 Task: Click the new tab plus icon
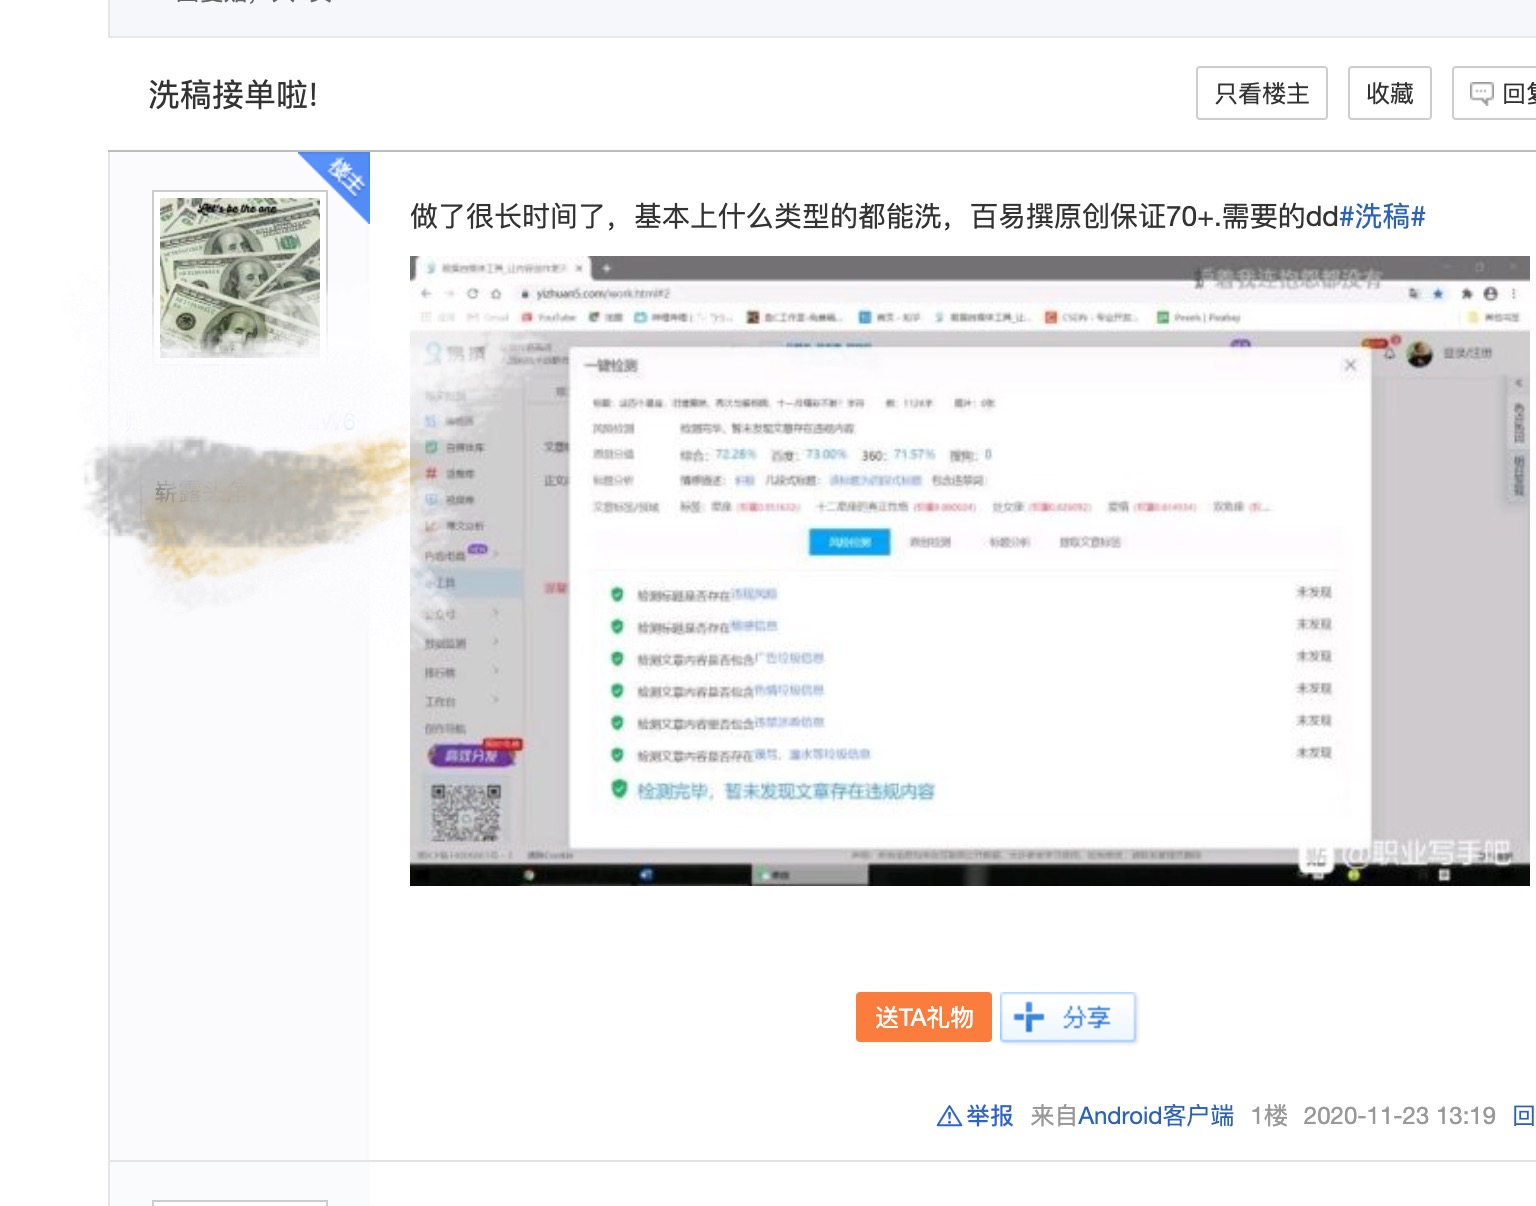(x=607, y=268)
